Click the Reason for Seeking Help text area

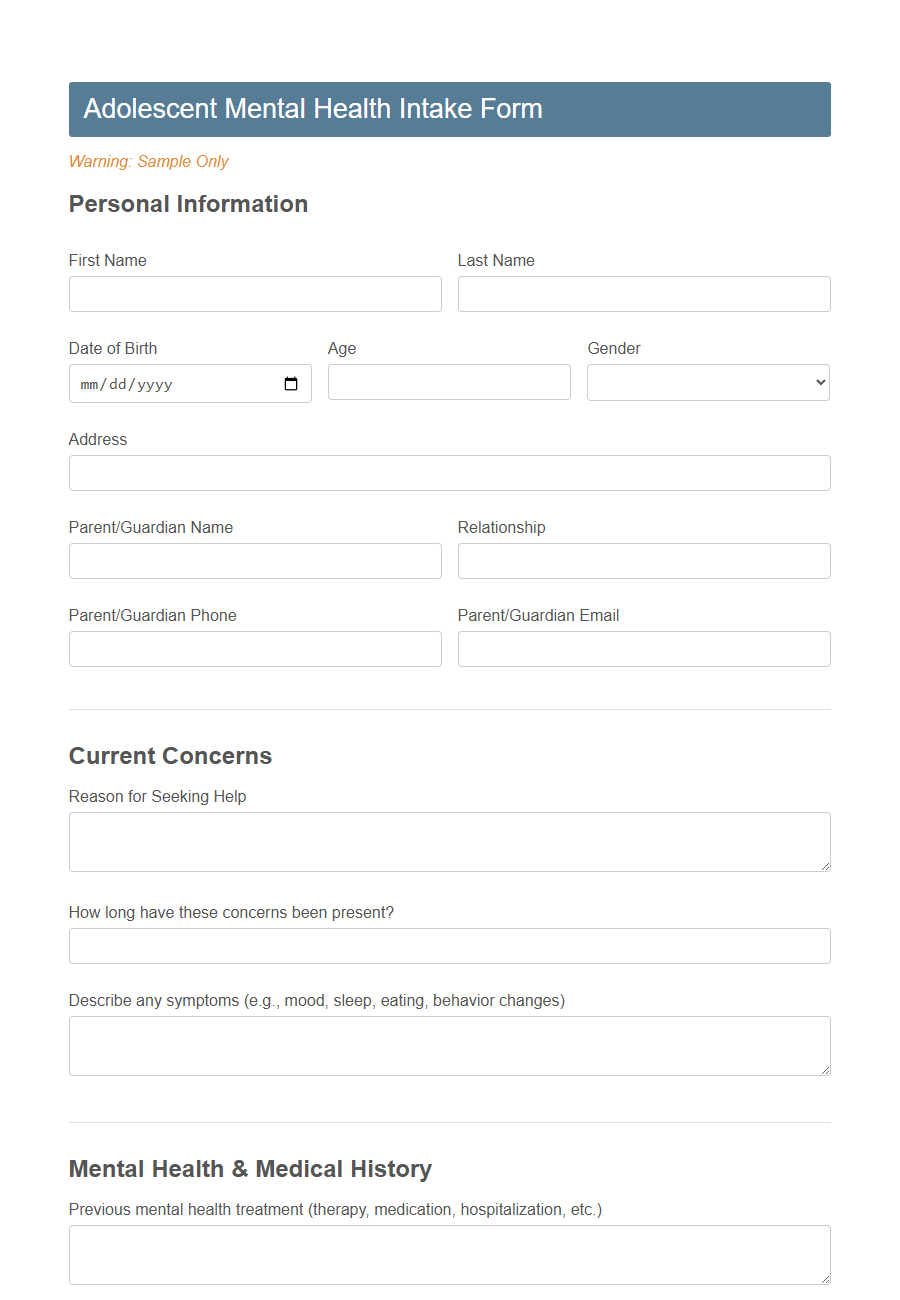click(449, 841)
